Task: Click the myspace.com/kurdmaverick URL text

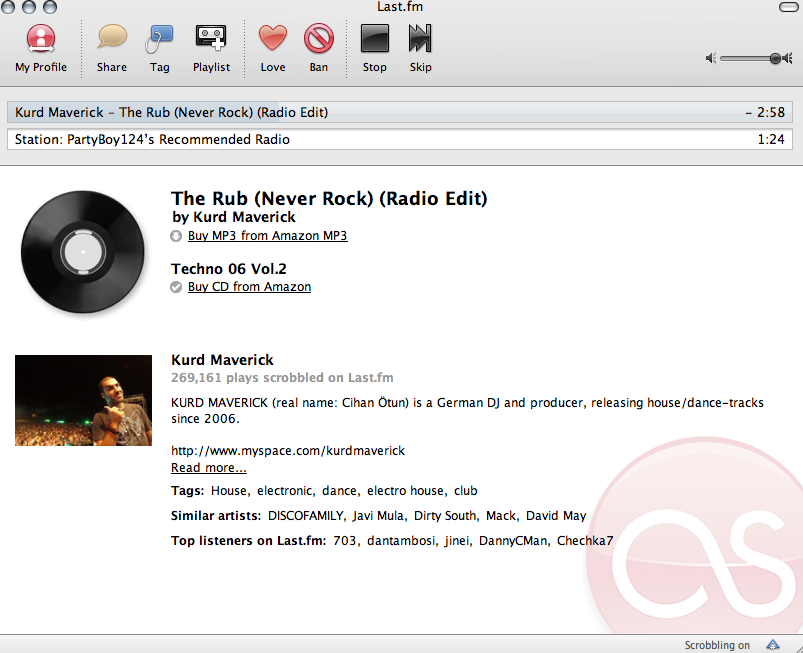Action: 288,451
